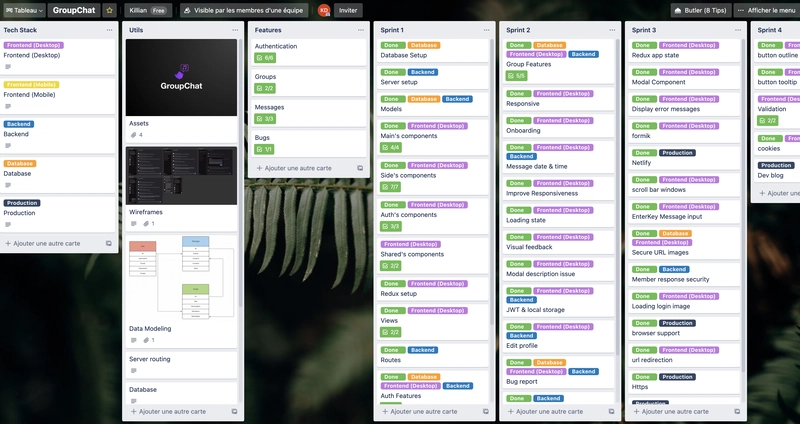Star the GroupChat board
The width and height of the screenshot is (800, 424).
[109, 10]
